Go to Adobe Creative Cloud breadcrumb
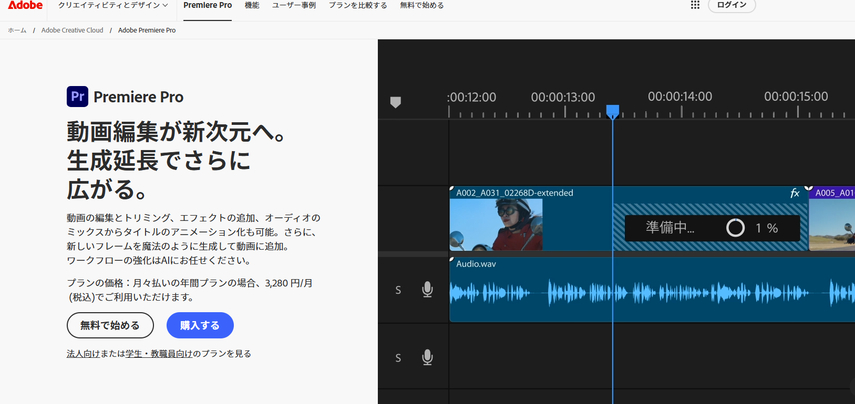Image resolution: width=855 pixels, height=404 pixels. point(72,31)
